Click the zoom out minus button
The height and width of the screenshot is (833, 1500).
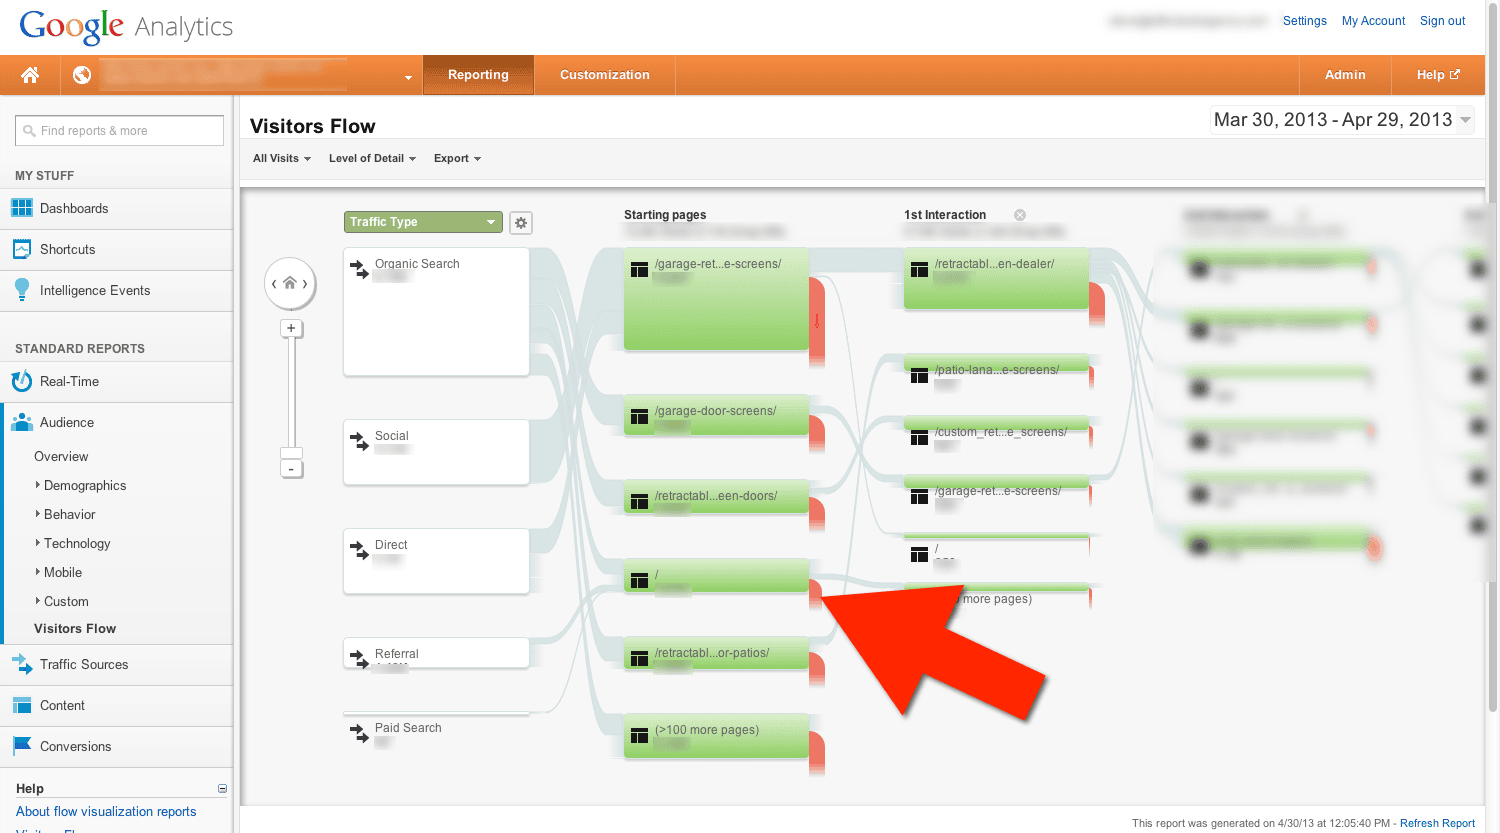click(x=291, y=469)
